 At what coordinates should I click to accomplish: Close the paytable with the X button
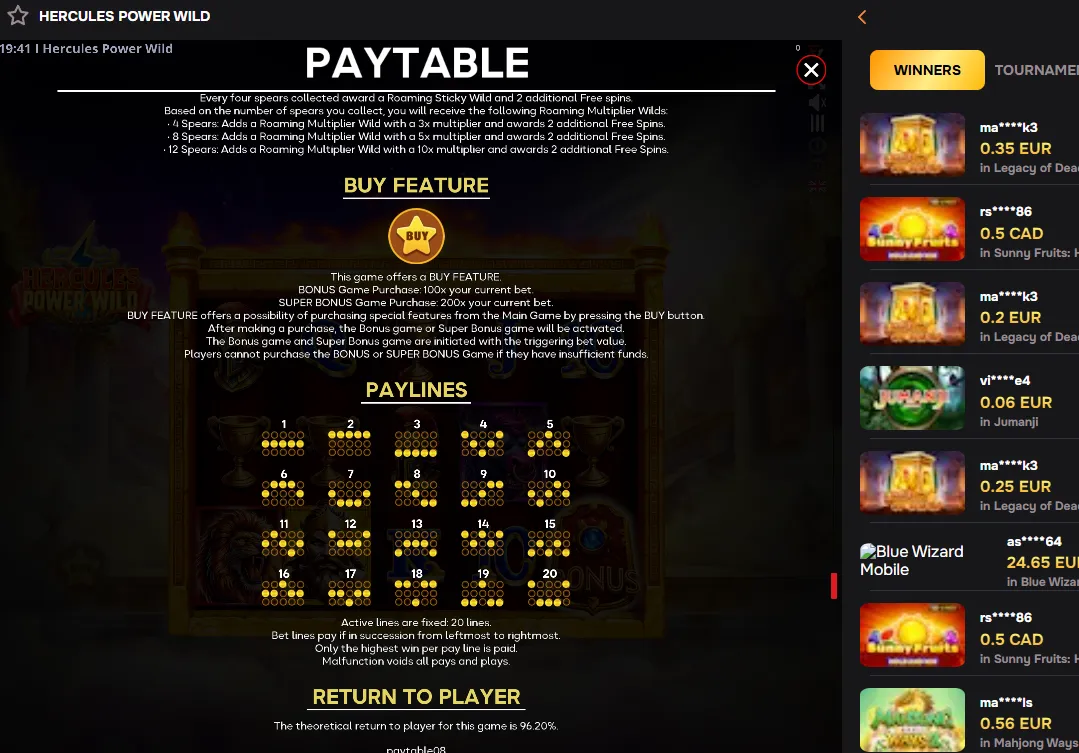811,70
